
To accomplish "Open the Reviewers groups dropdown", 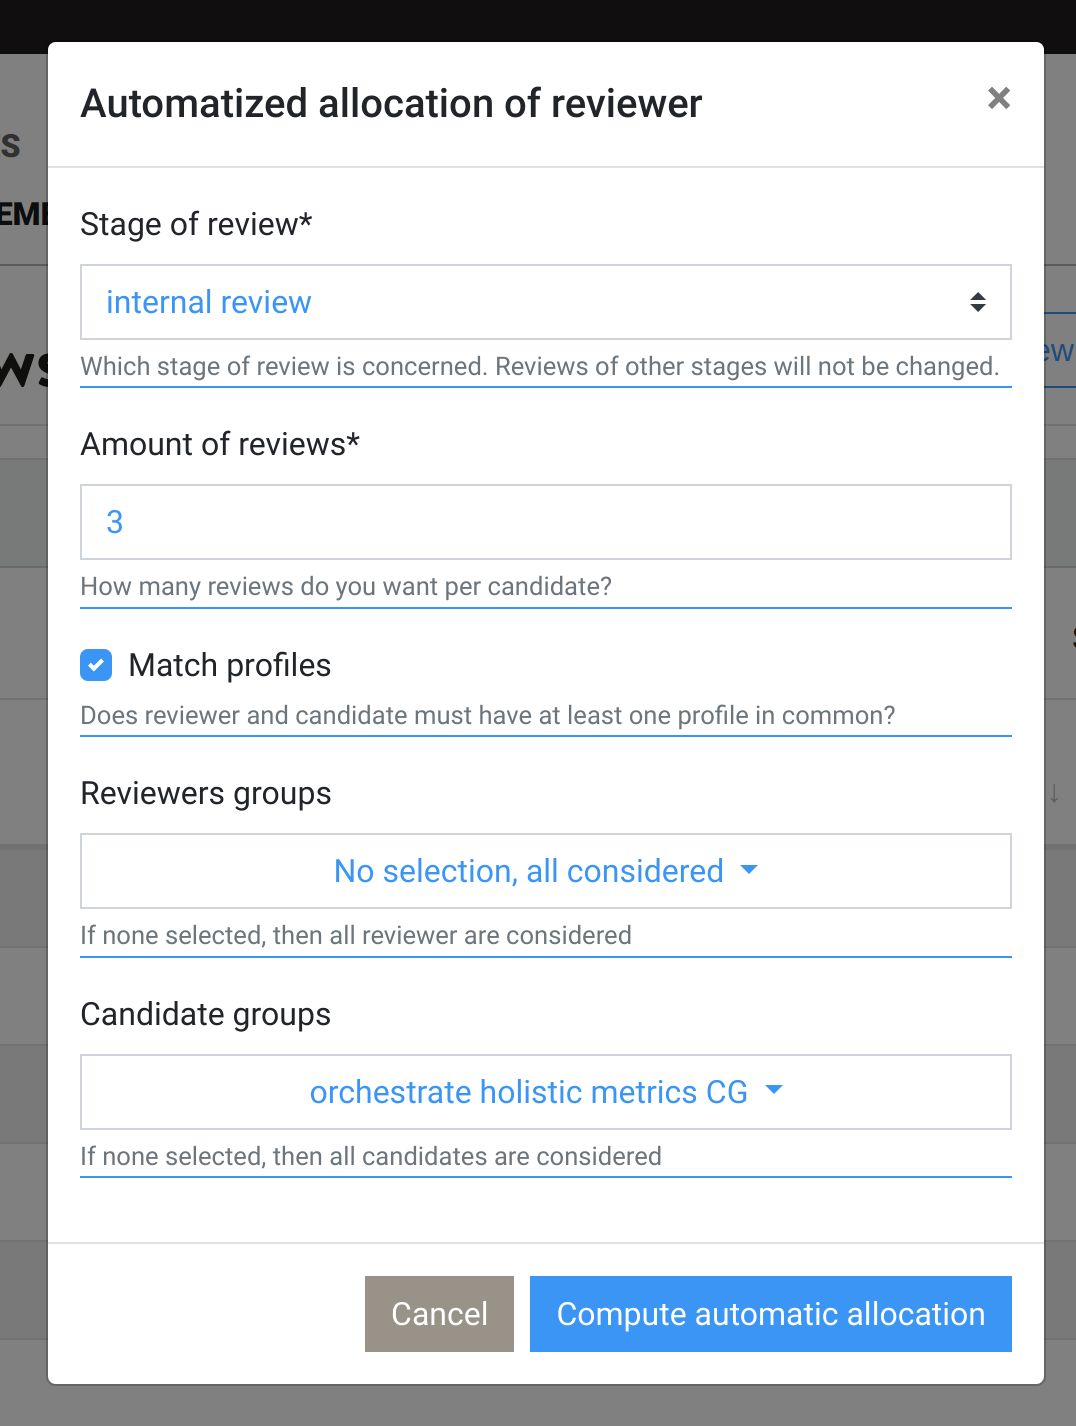I will click(x=545, y=871).
